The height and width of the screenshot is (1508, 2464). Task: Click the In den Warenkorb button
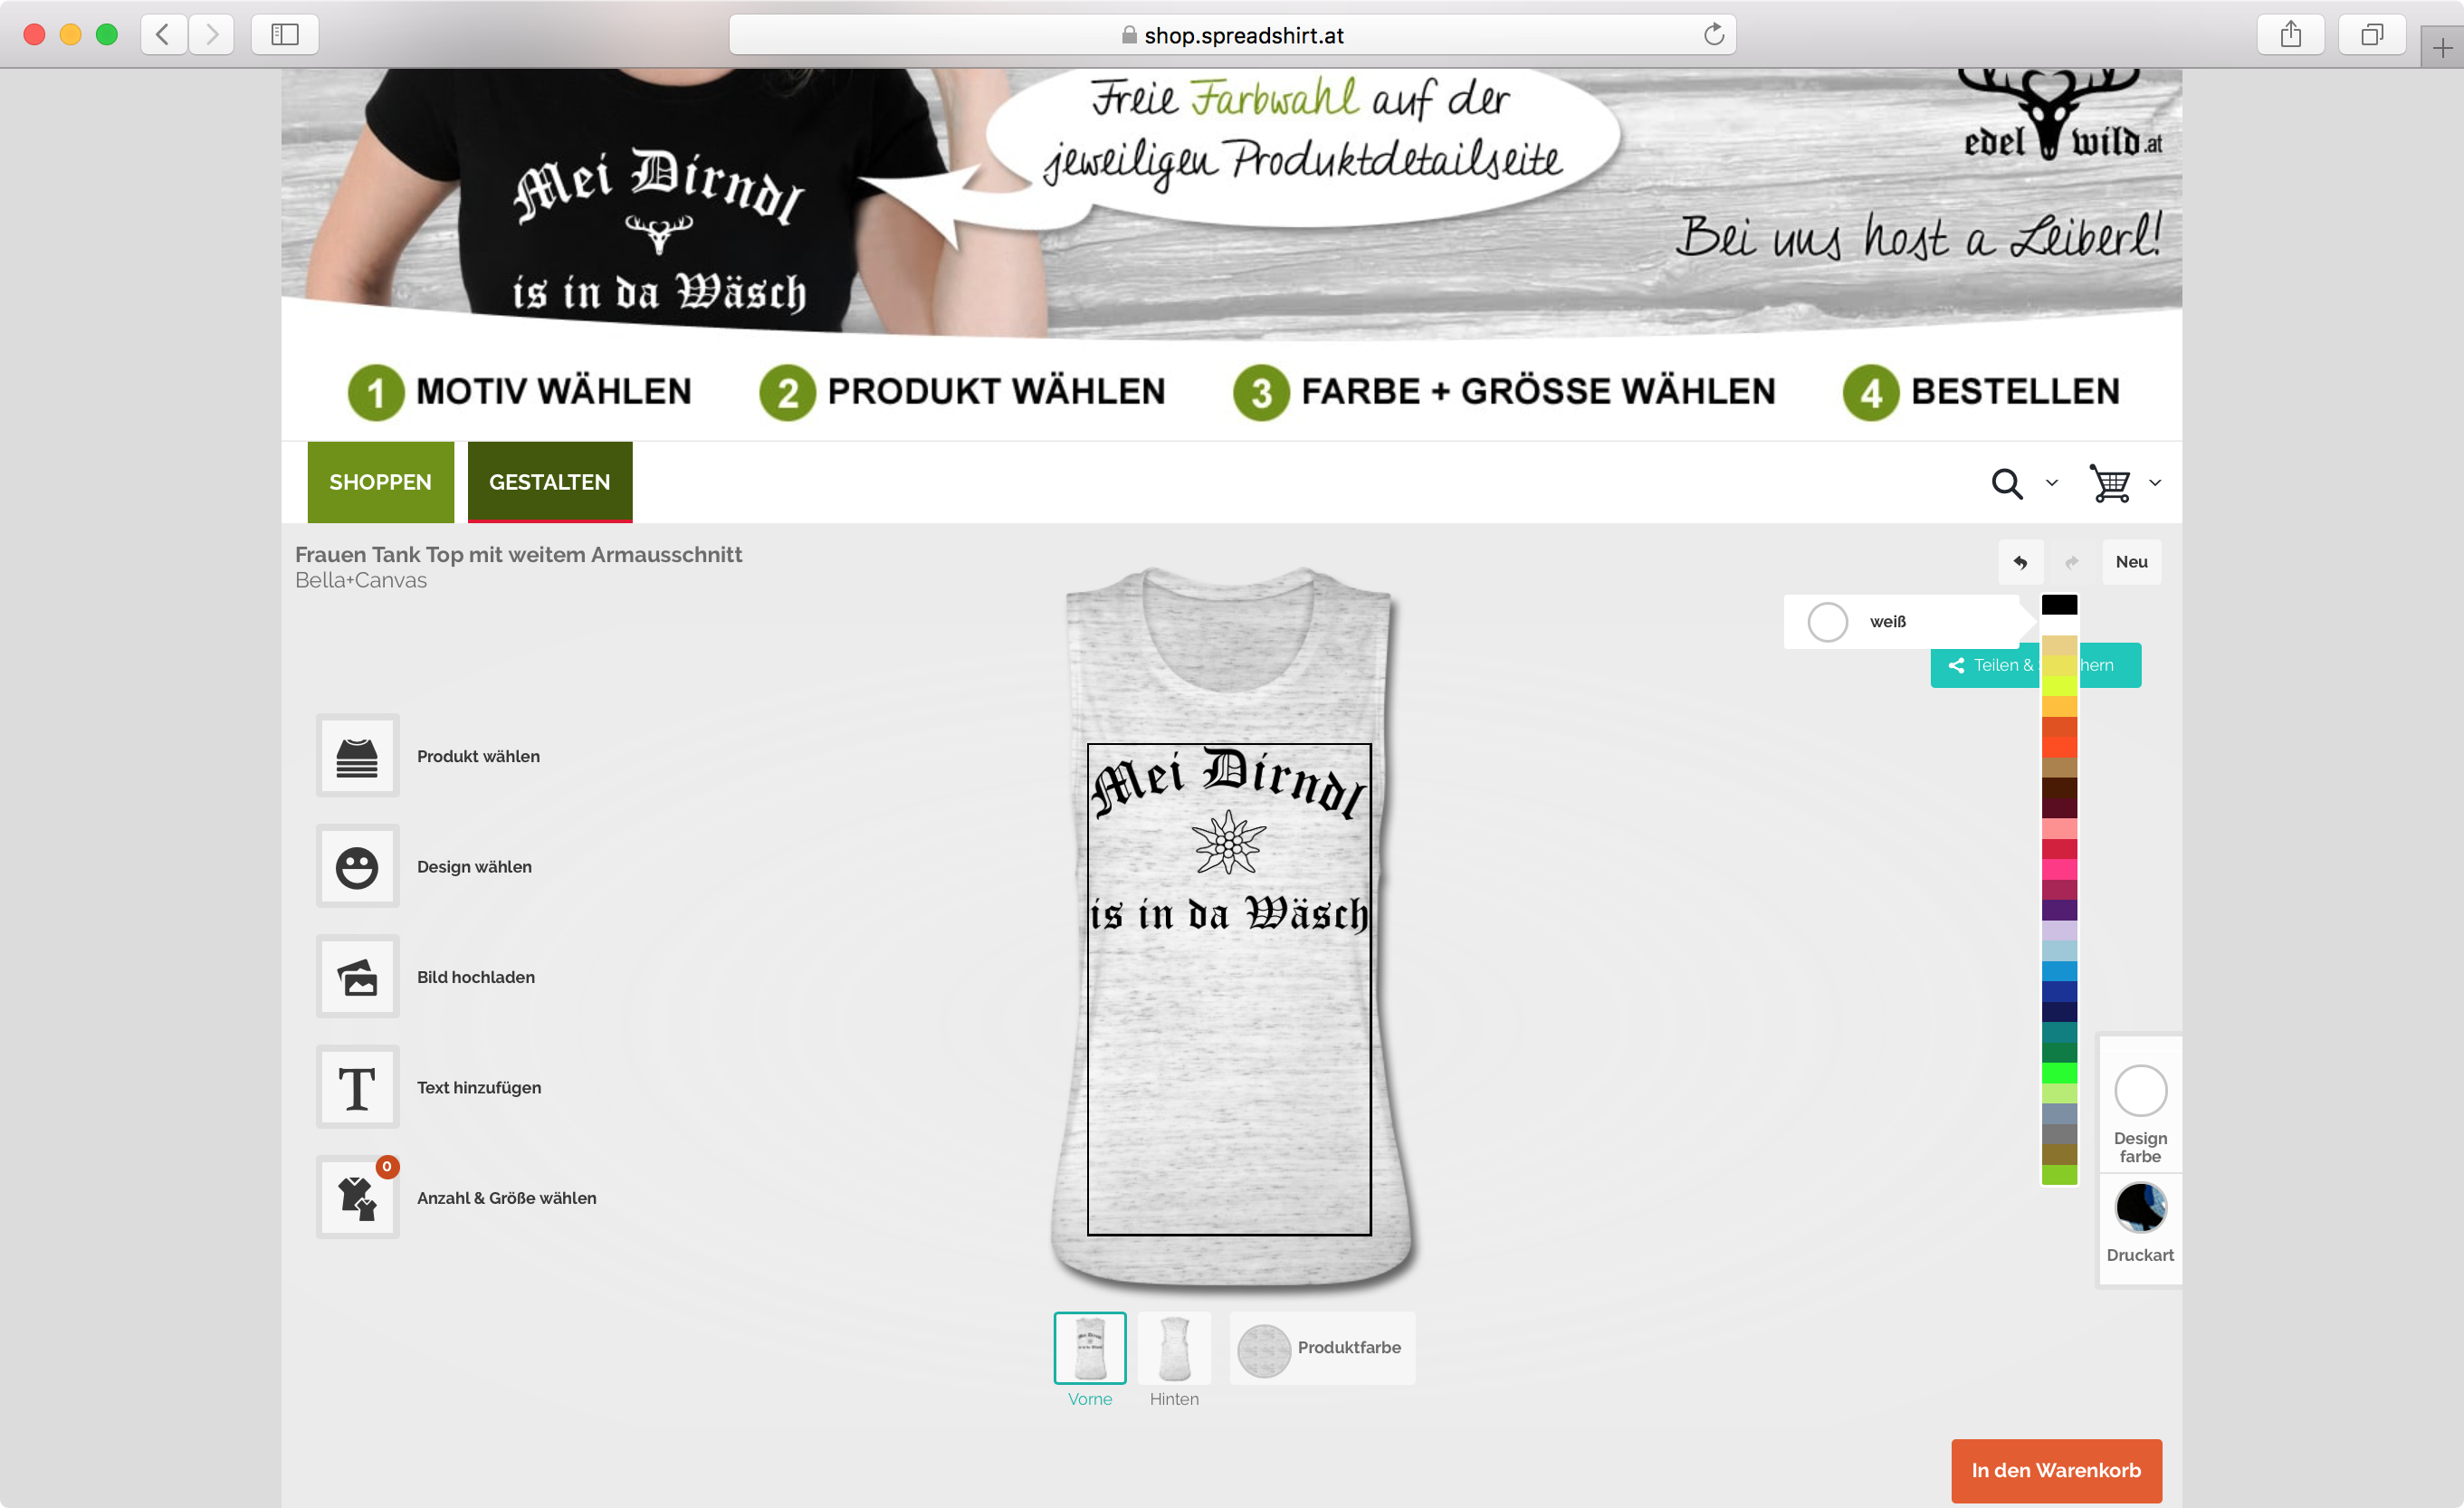pyautogui.click(x=2056, y=1470)
